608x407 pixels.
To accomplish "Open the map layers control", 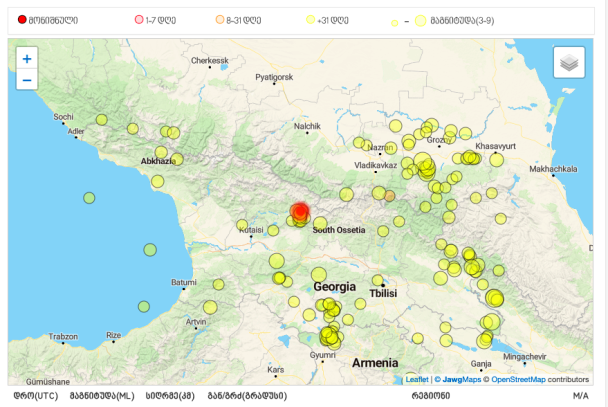I will (x=569, y=62).
